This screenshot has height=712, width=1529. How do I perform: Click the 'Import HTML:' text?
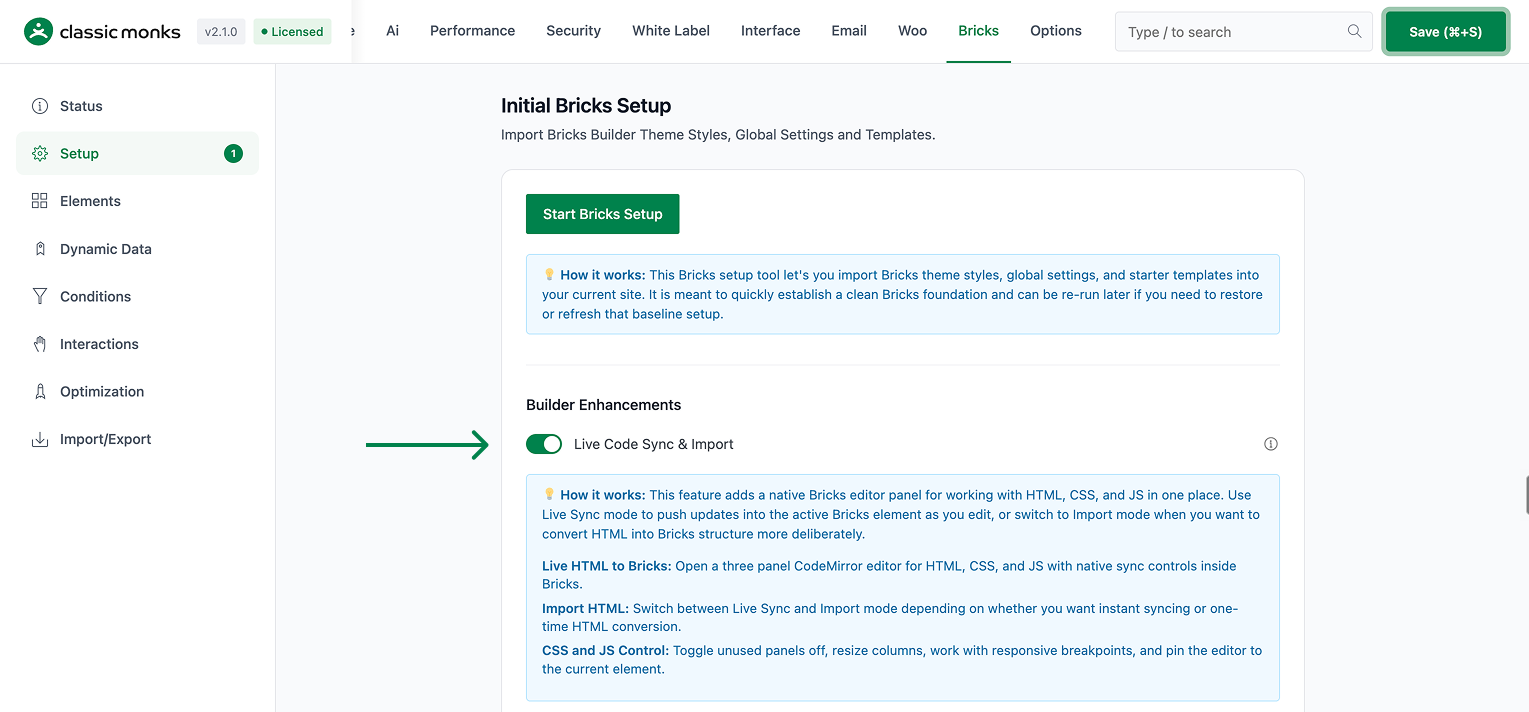click(585, 608)
